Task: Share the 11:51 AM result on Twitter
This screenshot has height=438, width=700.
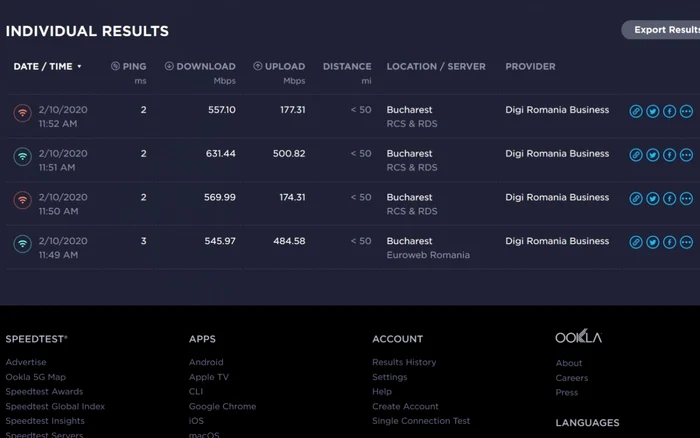Action: [x=653, y=155]
